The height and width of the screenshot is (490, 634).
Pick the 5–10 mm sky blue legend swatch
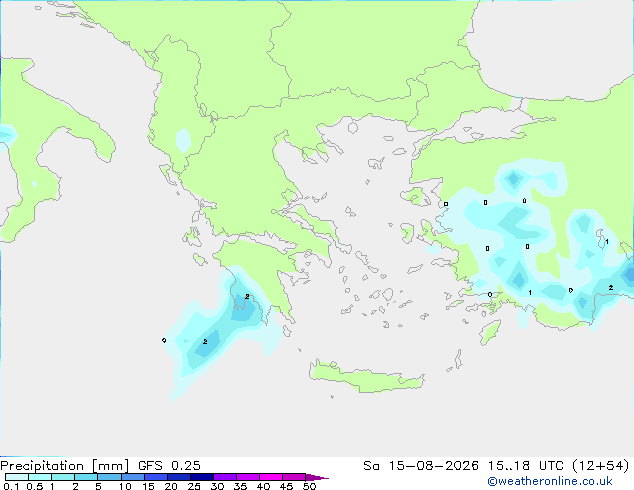point(109,477)
